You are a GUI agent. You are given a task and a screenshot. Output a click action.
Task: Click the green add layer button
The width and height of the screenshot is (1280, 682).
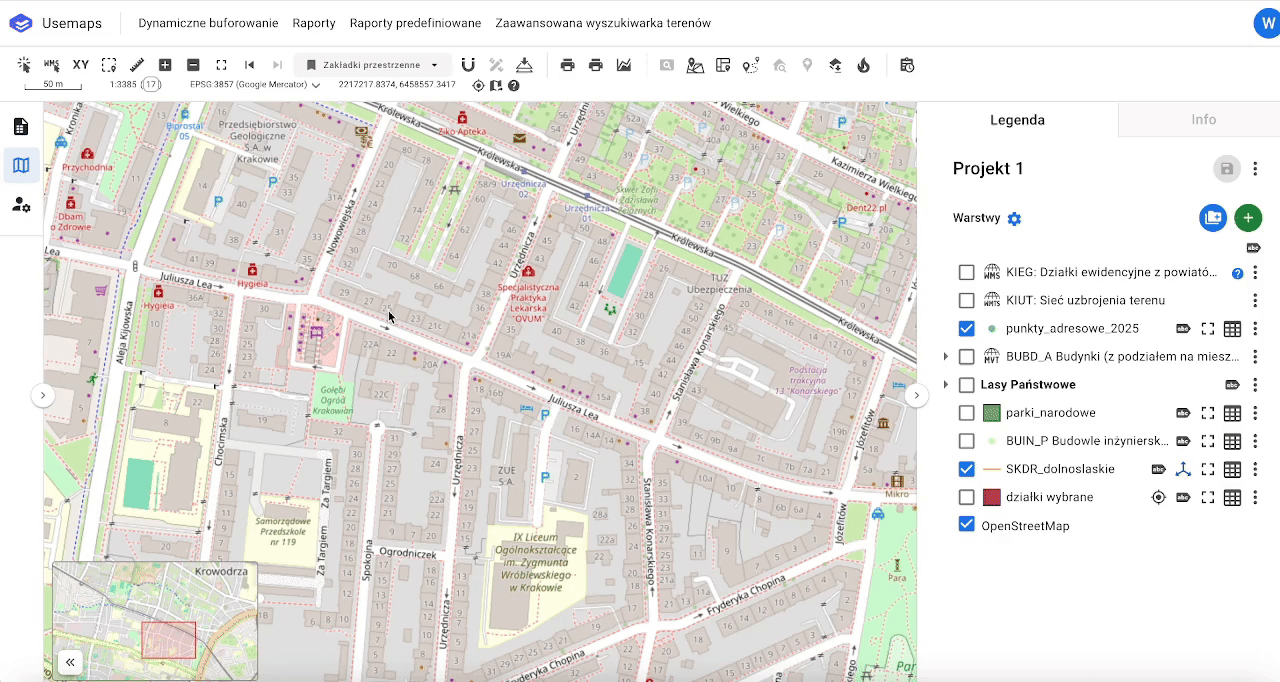pos(1247,218)
